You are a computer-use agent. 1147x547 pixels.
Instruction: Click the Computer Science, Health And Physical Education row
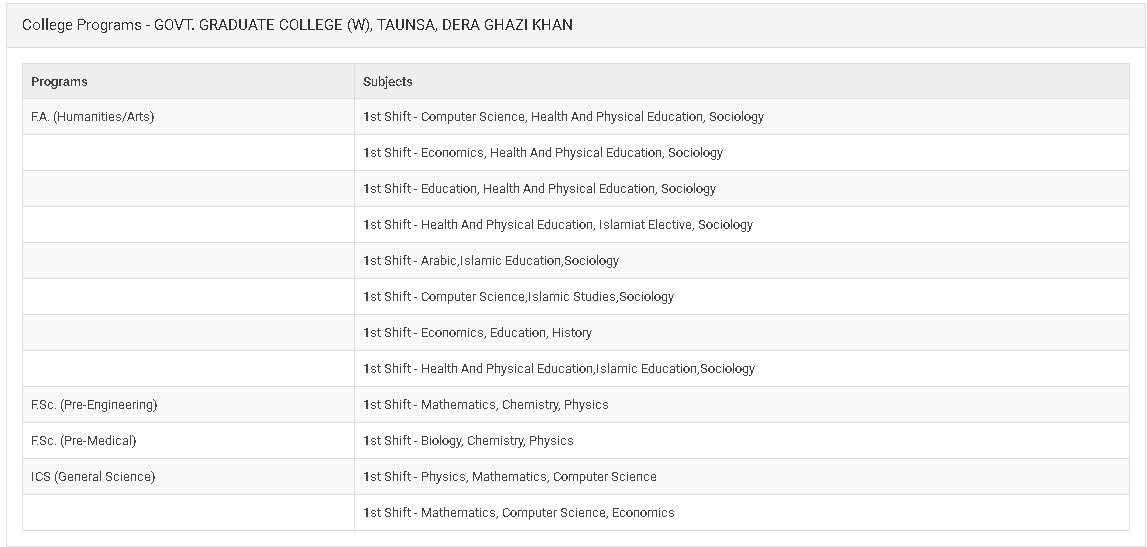tap(563, 117)
